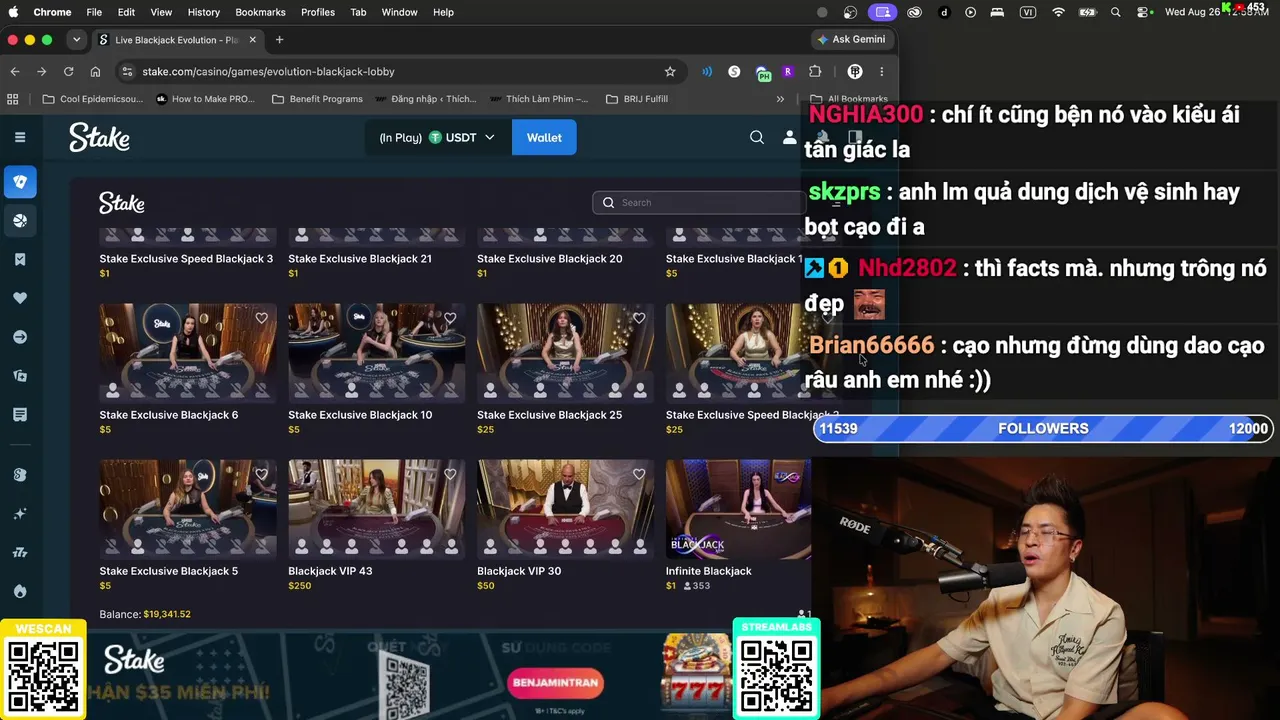The width and height of the screenshot is (1280, 720).
Task: Click the Stake Exclusive Speed Blackjack 3 title
Action: 186,259
